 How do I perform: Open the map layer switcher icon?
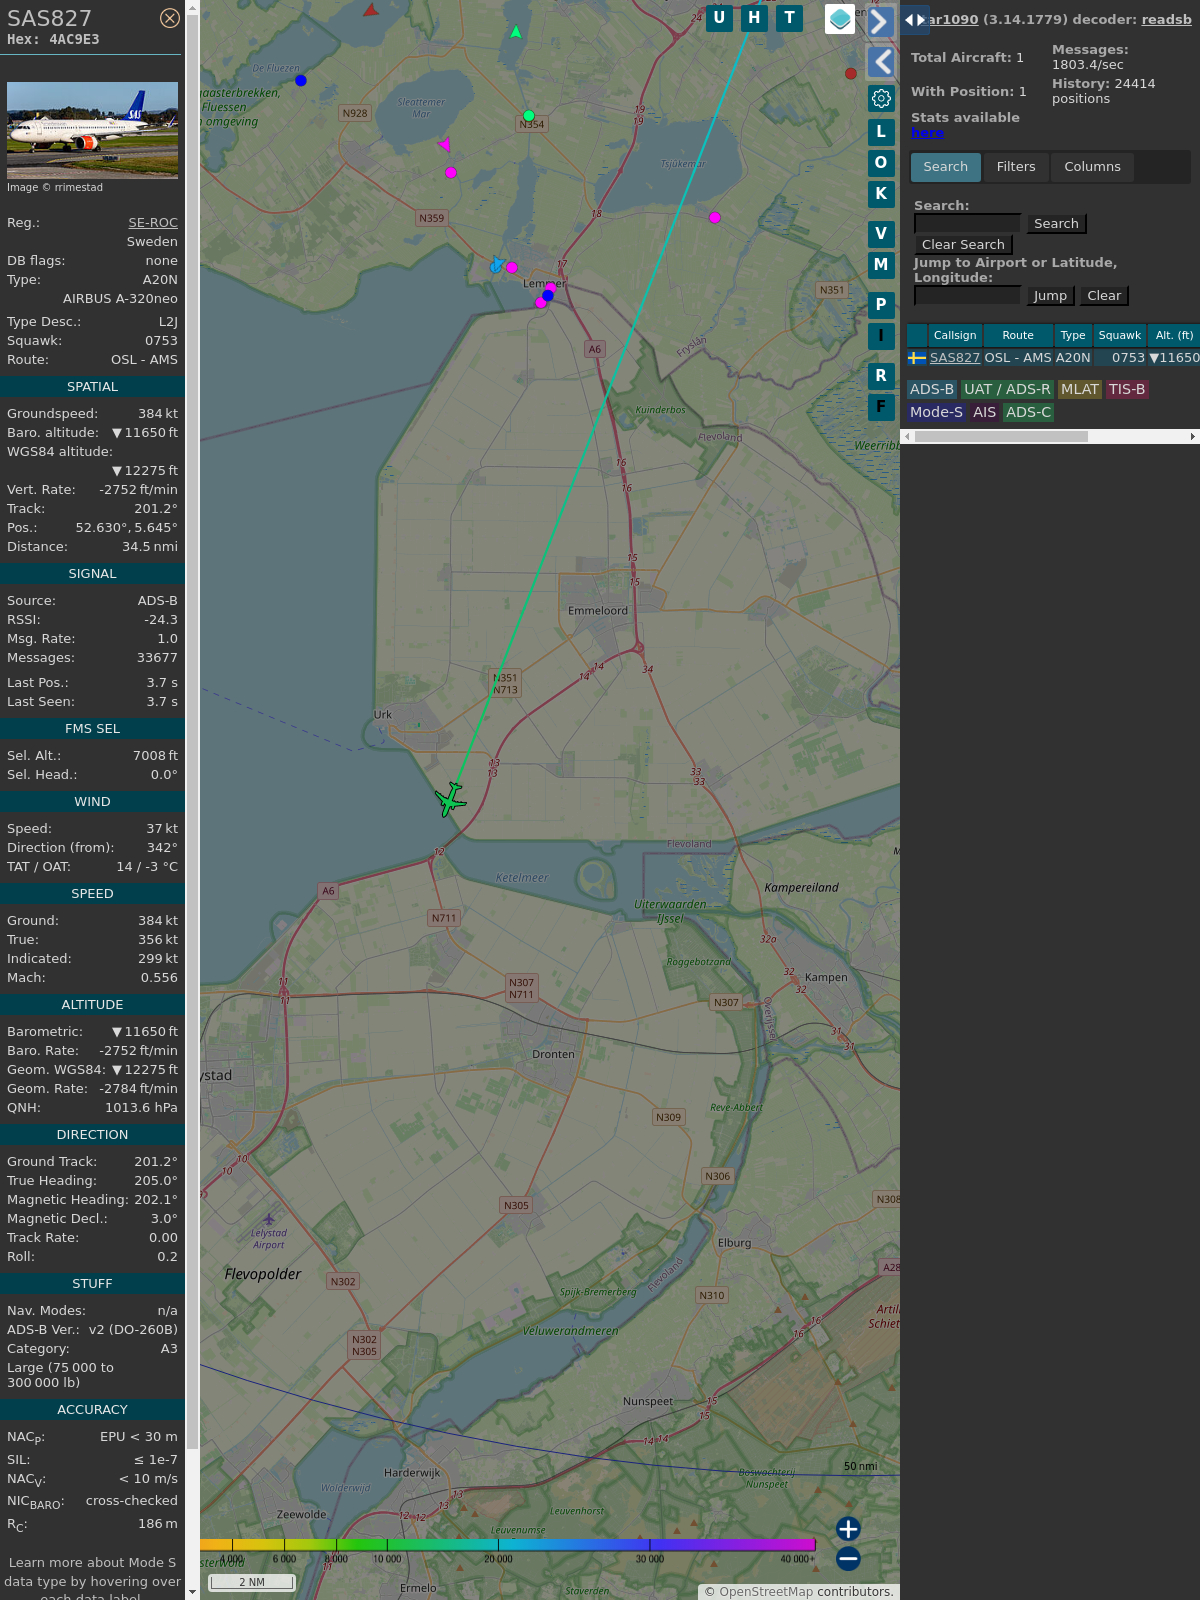[x=840, y=18]
